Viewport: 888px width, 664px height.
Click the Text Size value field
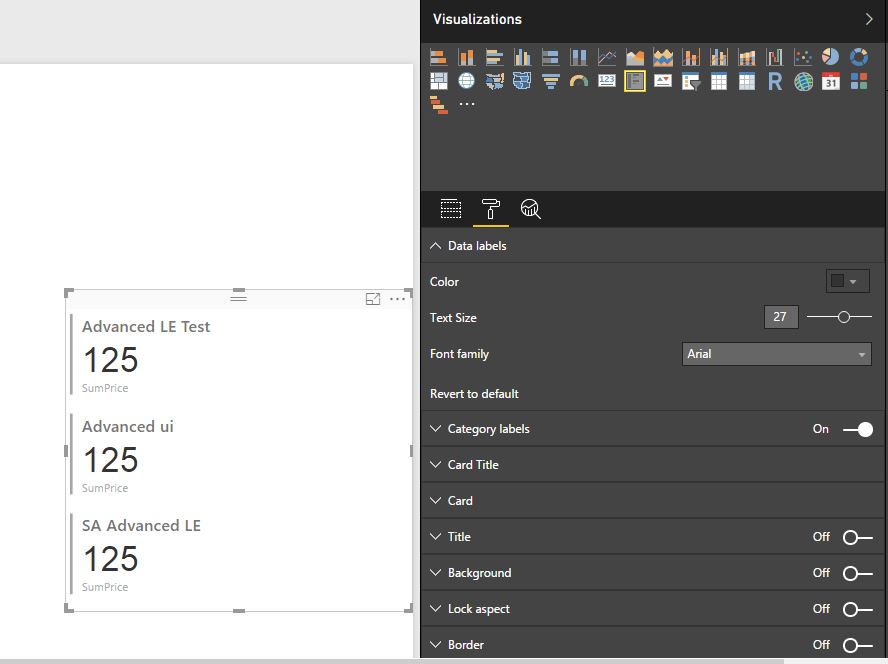click(781, 317)
